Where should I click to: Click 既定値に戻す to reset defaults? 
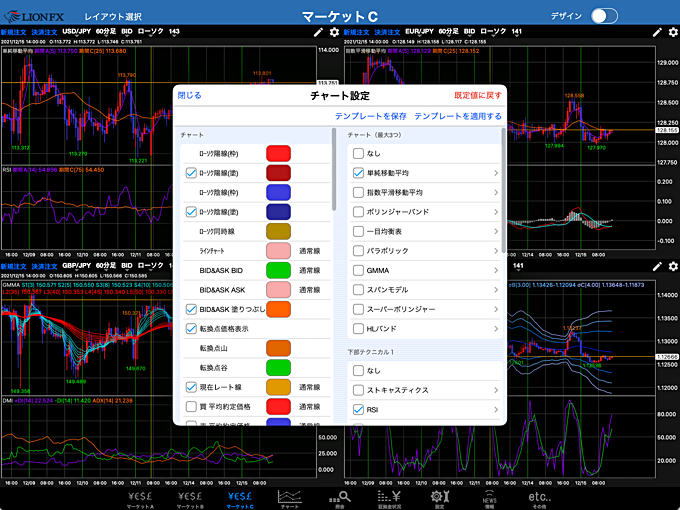click(x=478, y=95)
